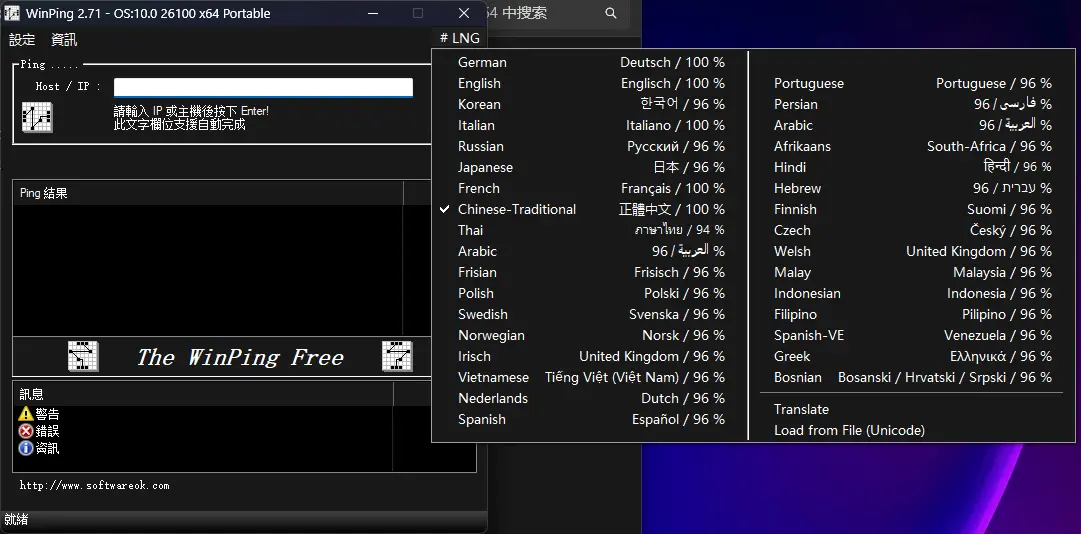
Task: Select the red error icon row (錯誤)
Action: [x=39, y=431]
